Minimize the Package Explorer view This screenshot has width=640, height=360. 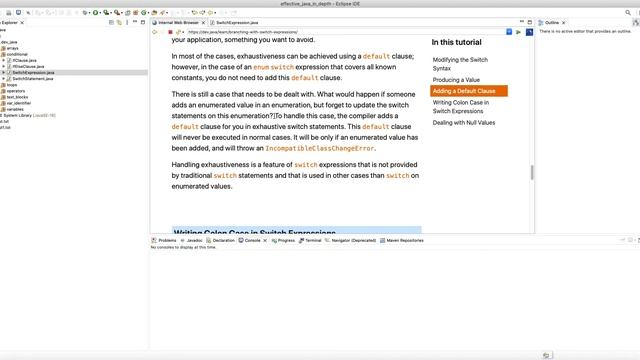(135, 22)
